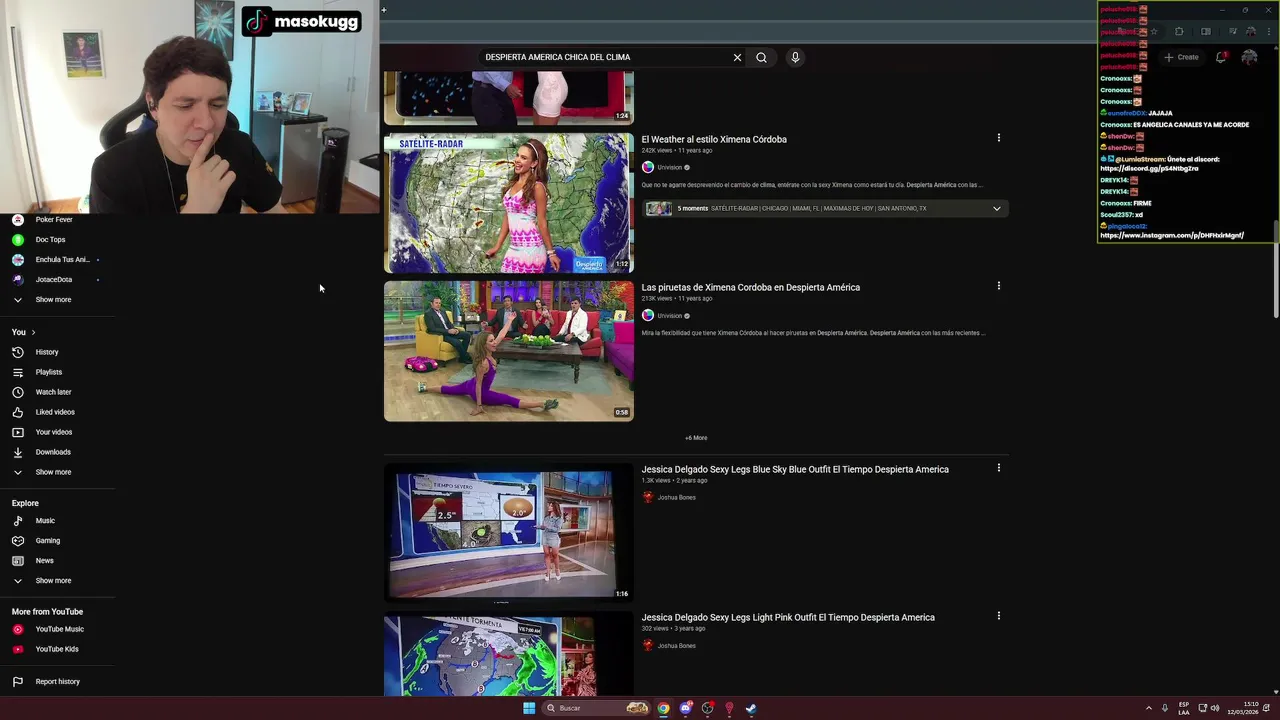Open Jessica Delgado Light Pink Outfit title
1280x720 pixels.
[788, 617]
